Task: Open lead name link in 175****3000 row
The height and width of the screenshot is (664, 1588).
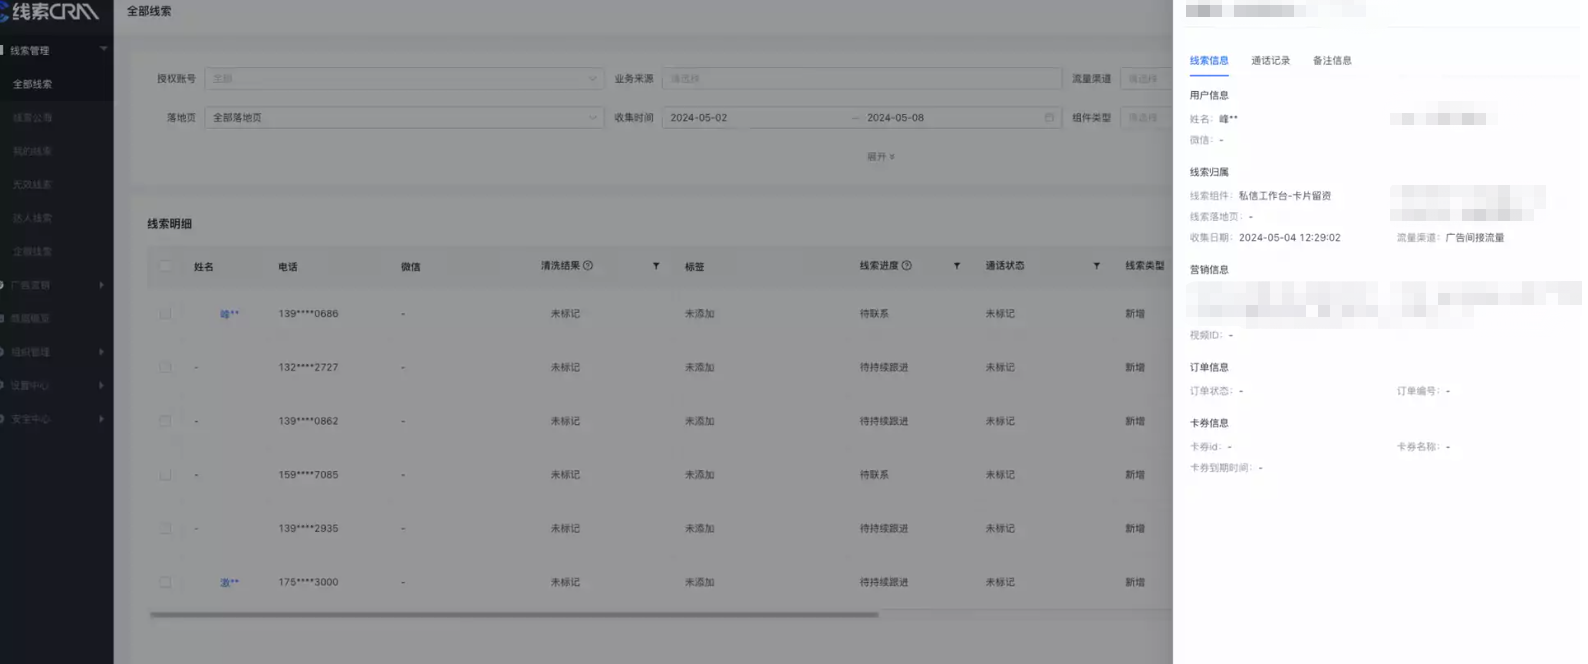Action: coord(230,582)
